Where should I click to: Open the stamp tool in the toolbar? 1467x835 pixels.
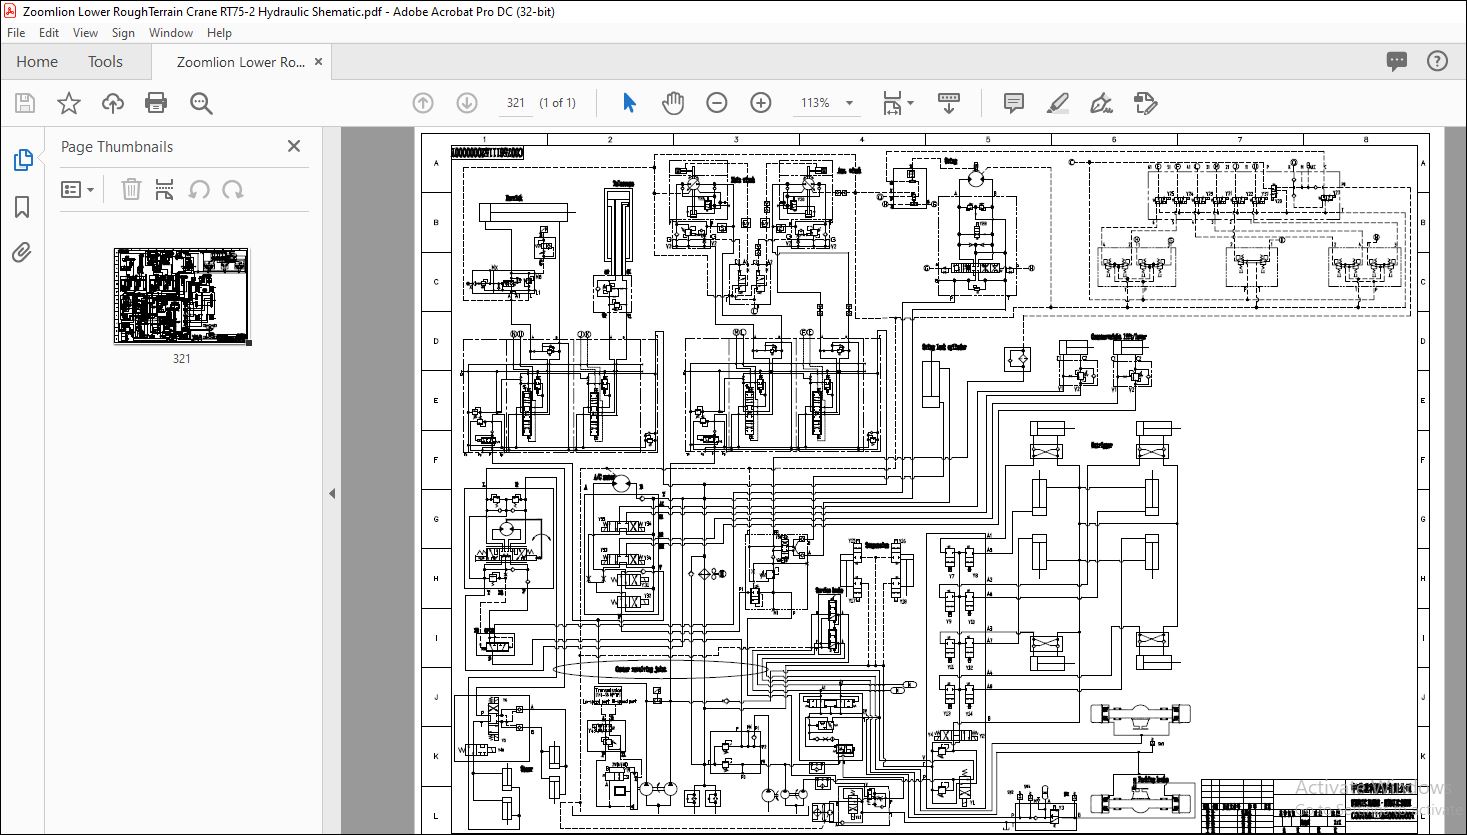[x=1146, y=103]
